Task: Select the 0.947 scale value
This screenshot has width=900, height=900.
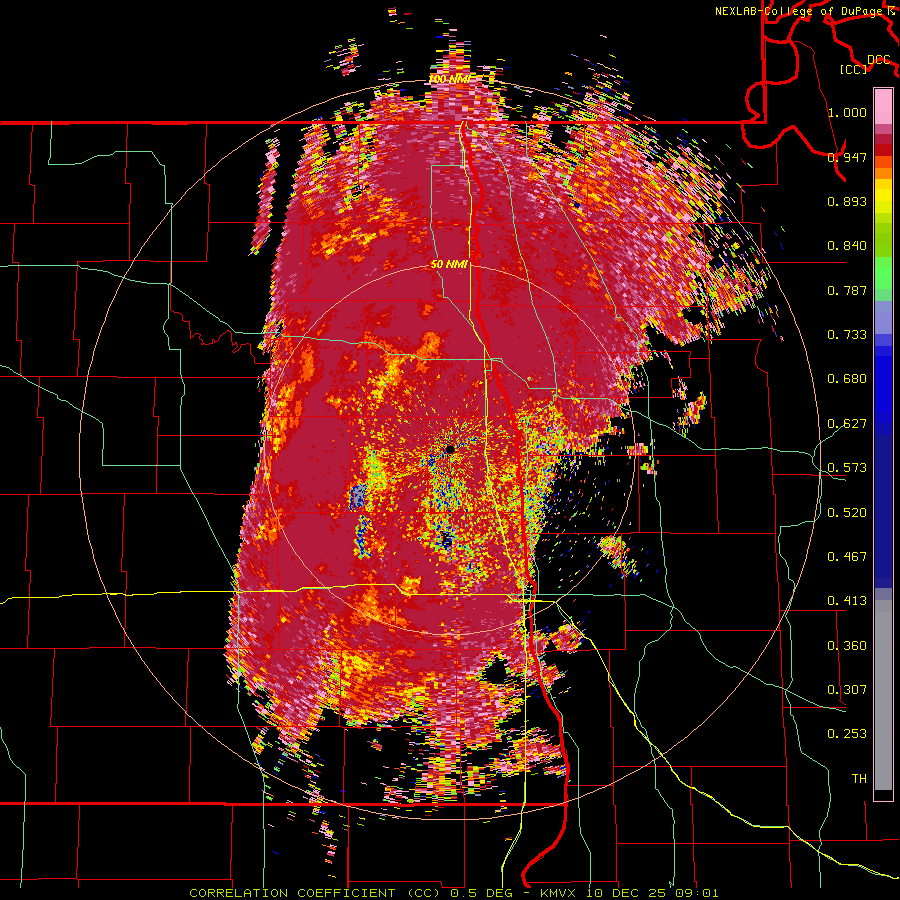Action: (847, 157)
